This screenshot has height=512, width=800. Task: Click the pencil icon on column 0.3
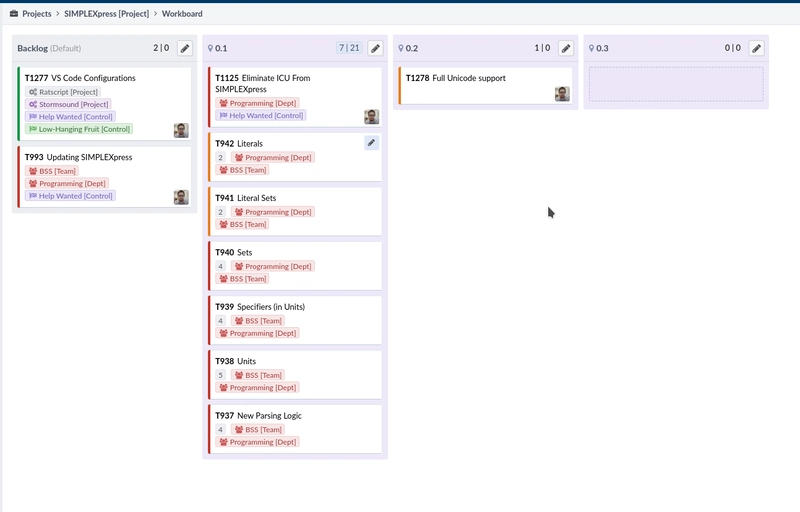[757, 48]
